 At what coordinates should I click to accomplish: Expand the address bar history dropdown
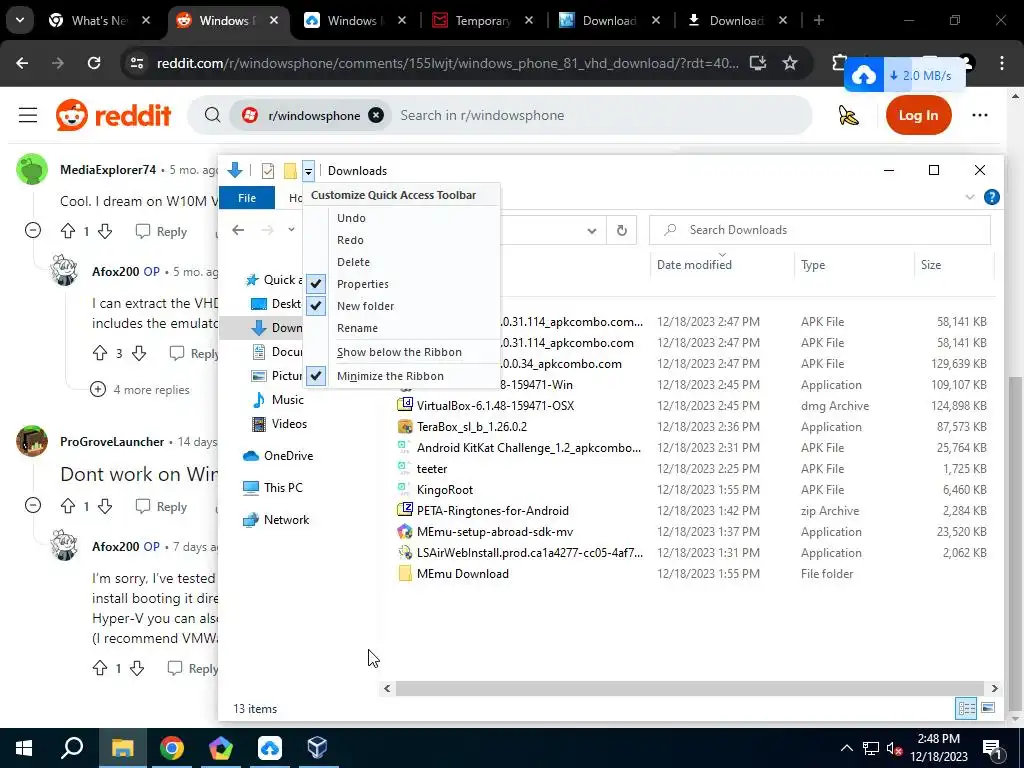592,231
